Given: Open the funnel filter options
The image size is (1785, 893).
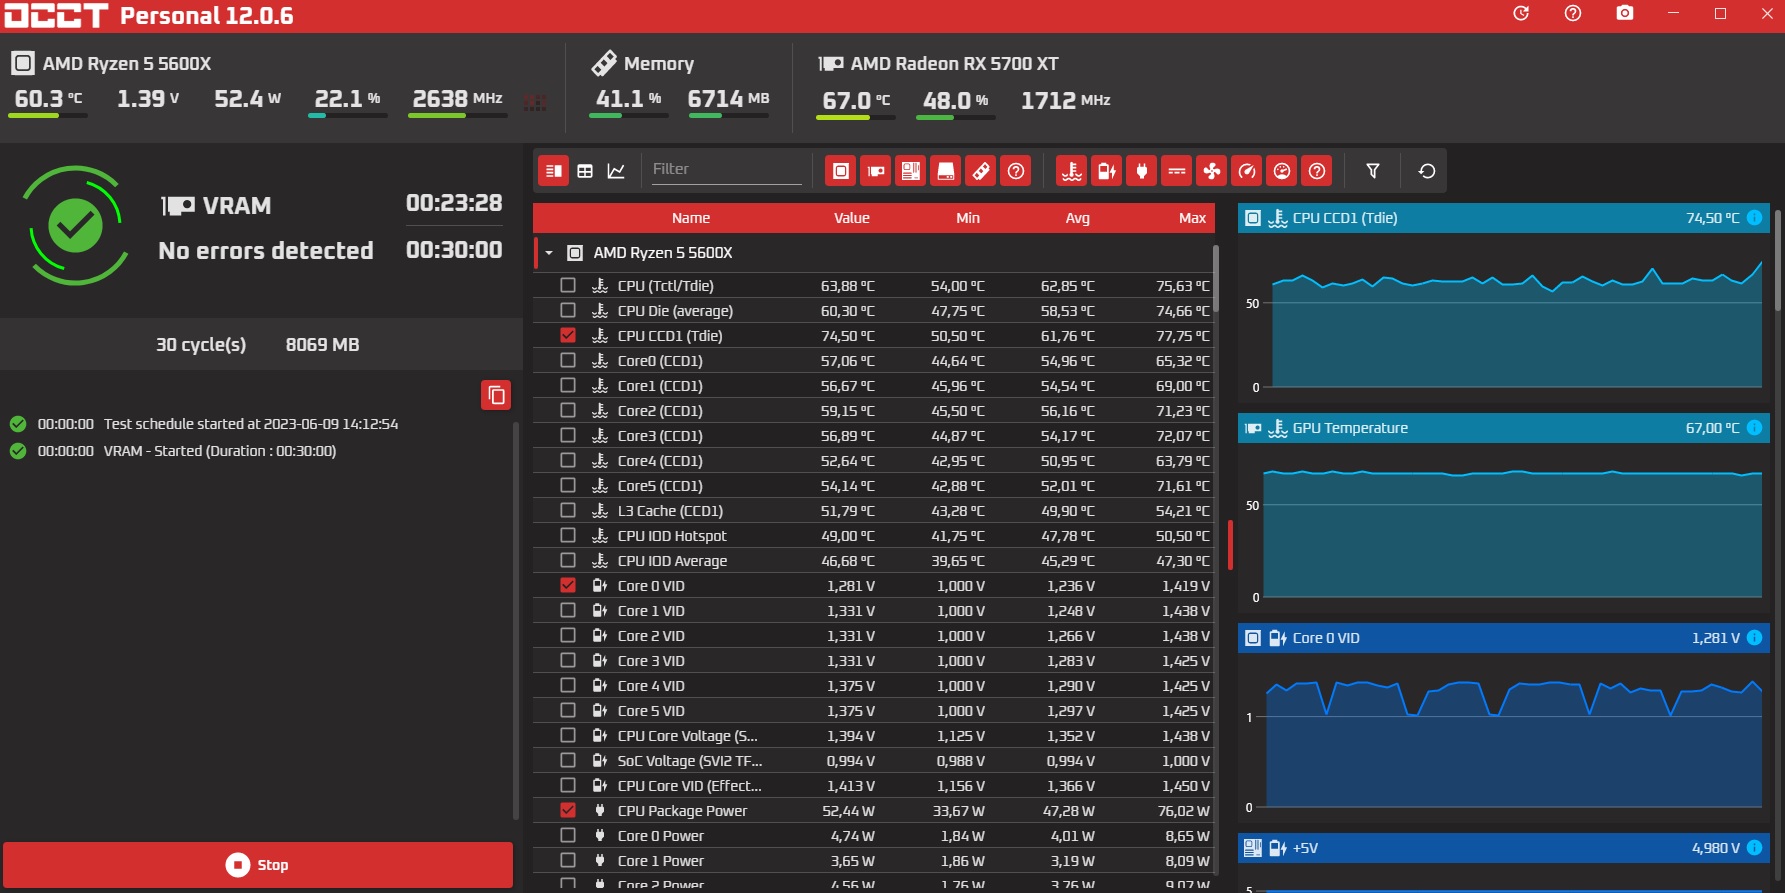Looking at the screenshot, I should pyautogui.click(x=1373, y=171).
